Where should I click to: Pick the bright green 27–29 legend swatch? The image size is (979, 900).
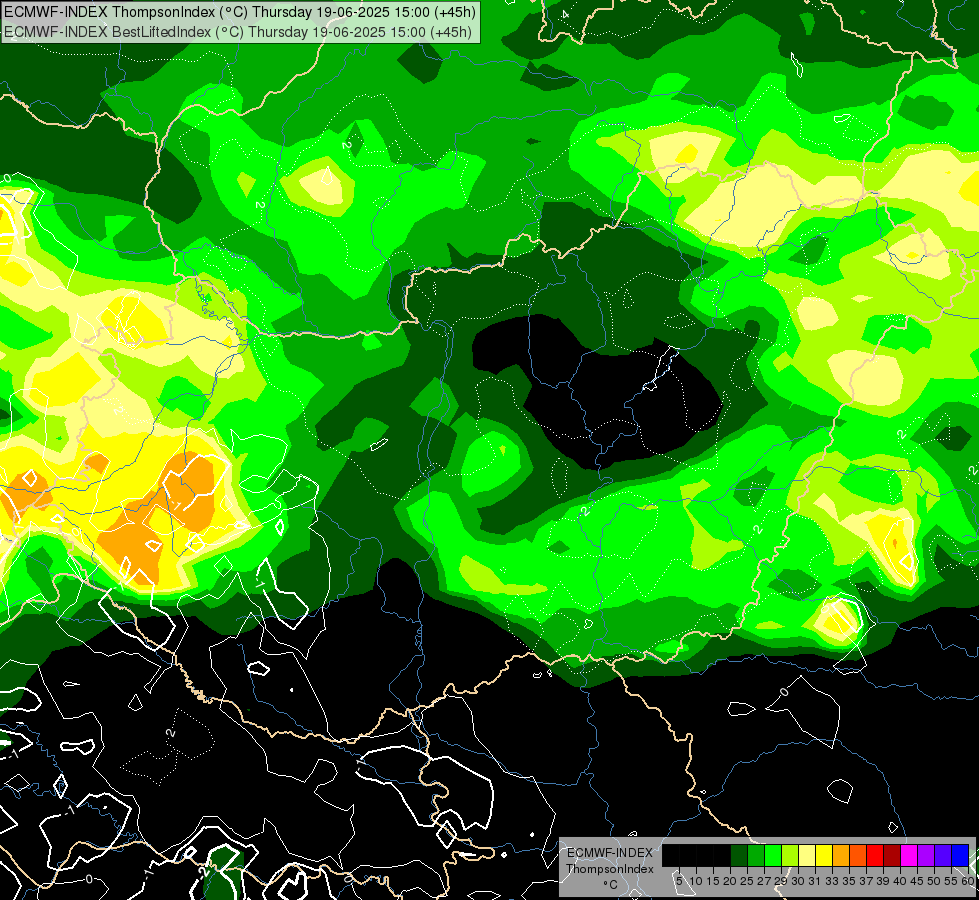click(773, 855)
